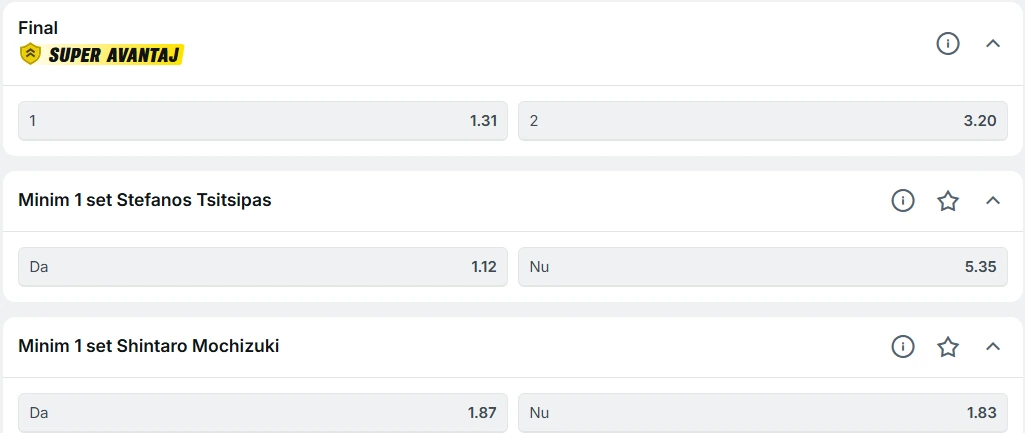Pick Da at 1.87 for Mochizuki set

tap(263, 413)
